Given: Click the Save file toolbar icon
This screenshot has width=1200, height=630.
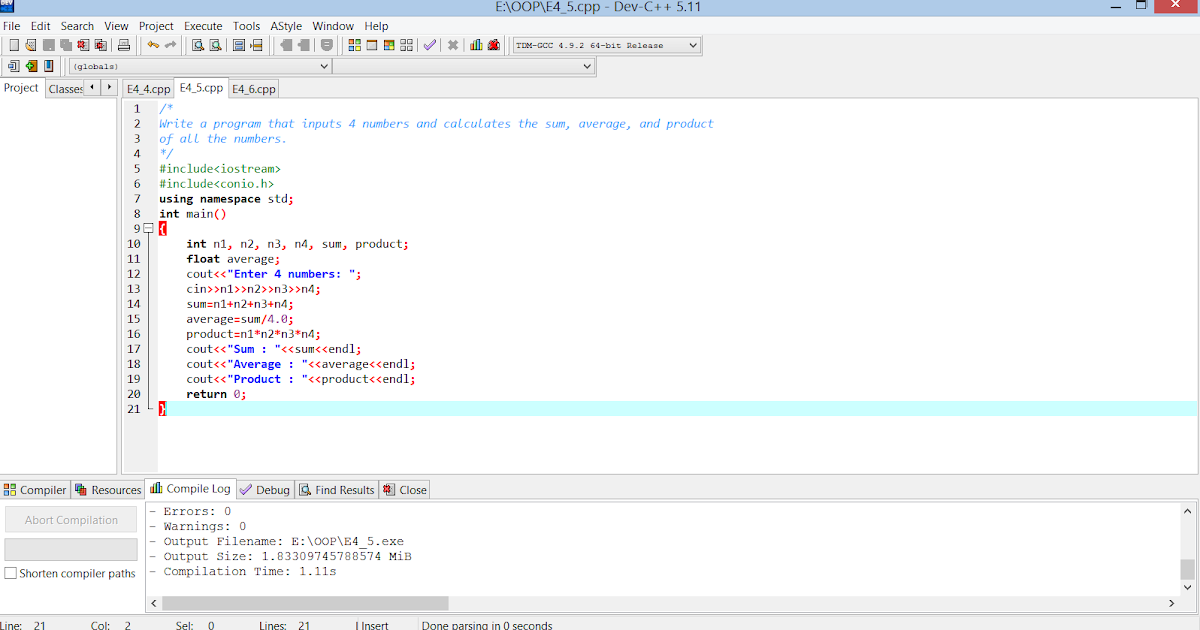Looking at the screenshot, I should [49, 45].
